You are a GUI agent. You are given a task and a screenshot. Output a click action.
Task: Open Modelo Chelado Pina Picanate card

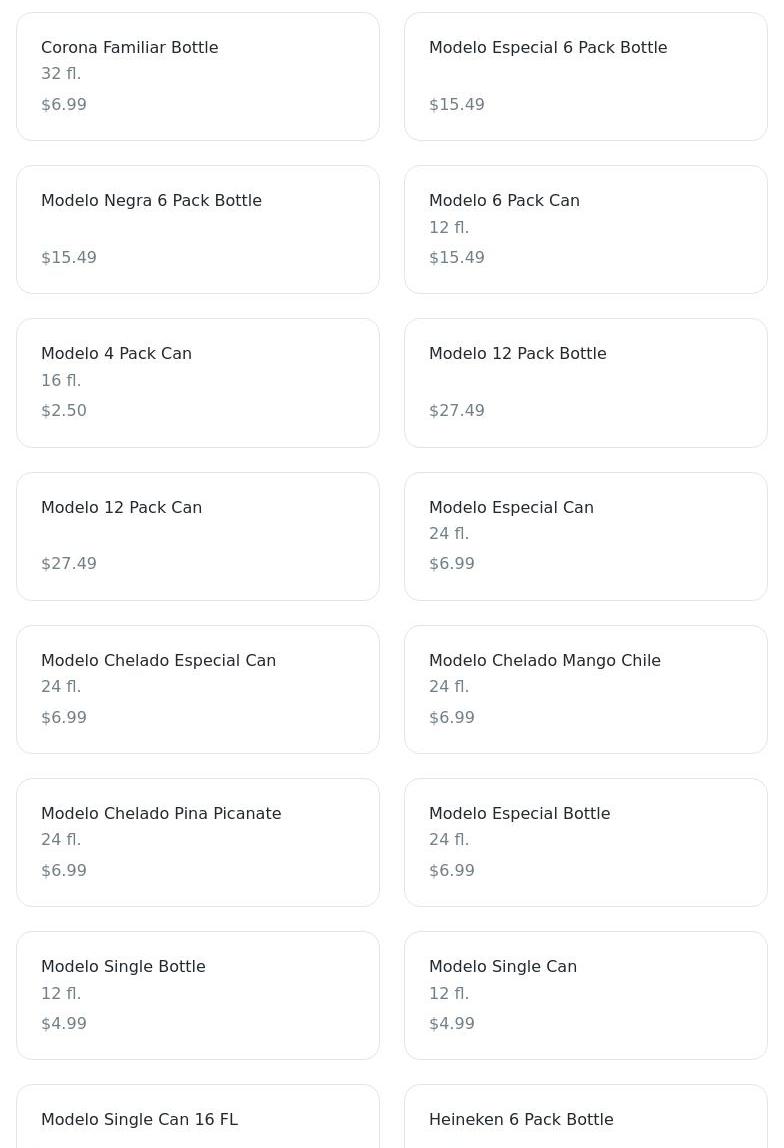(198, 842)
